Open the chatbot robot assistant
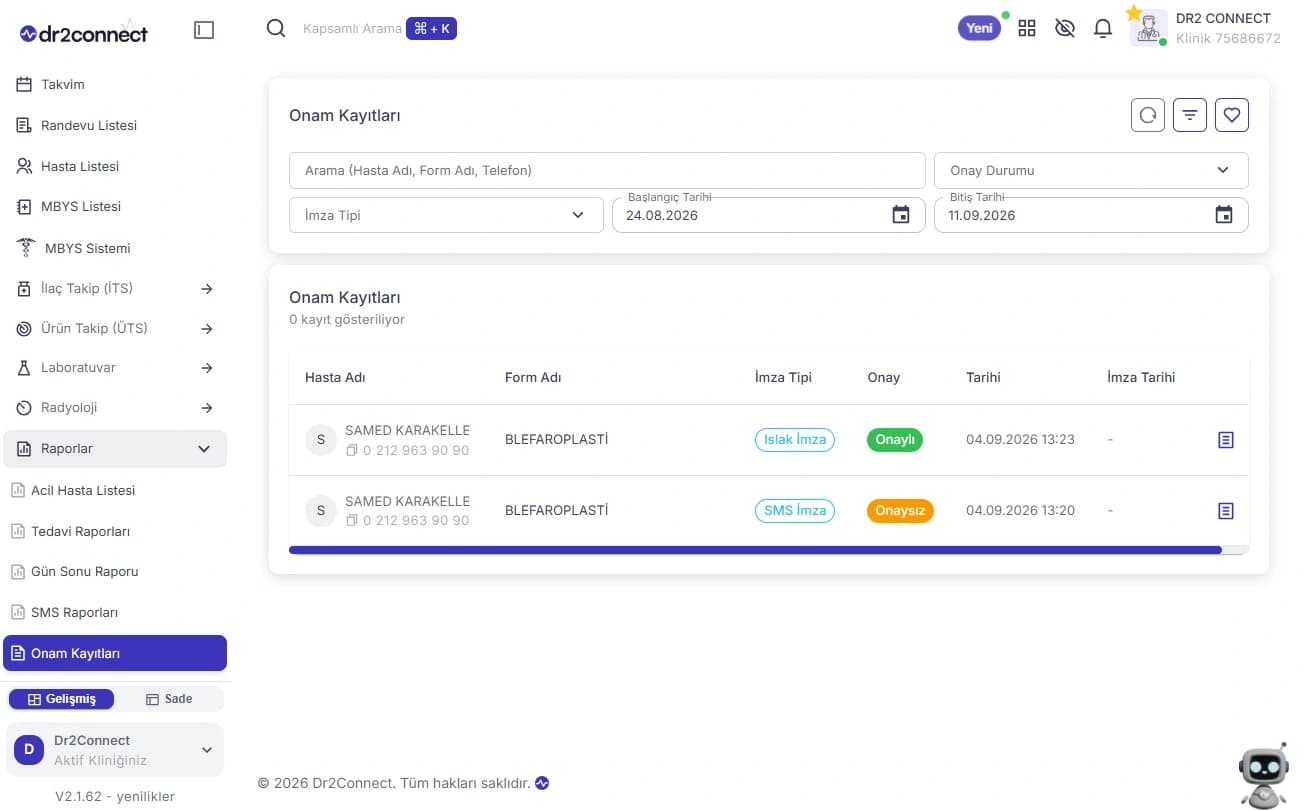The image size is (1302, 810). click(1263, 775)
